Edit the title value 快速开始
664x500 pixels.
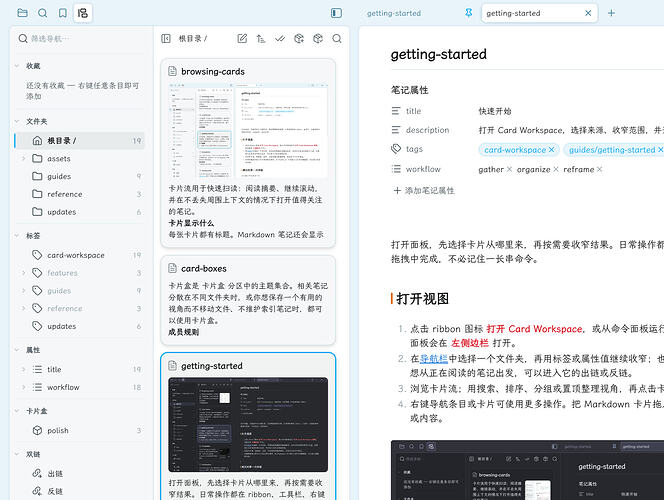click(x=495, y=111)
